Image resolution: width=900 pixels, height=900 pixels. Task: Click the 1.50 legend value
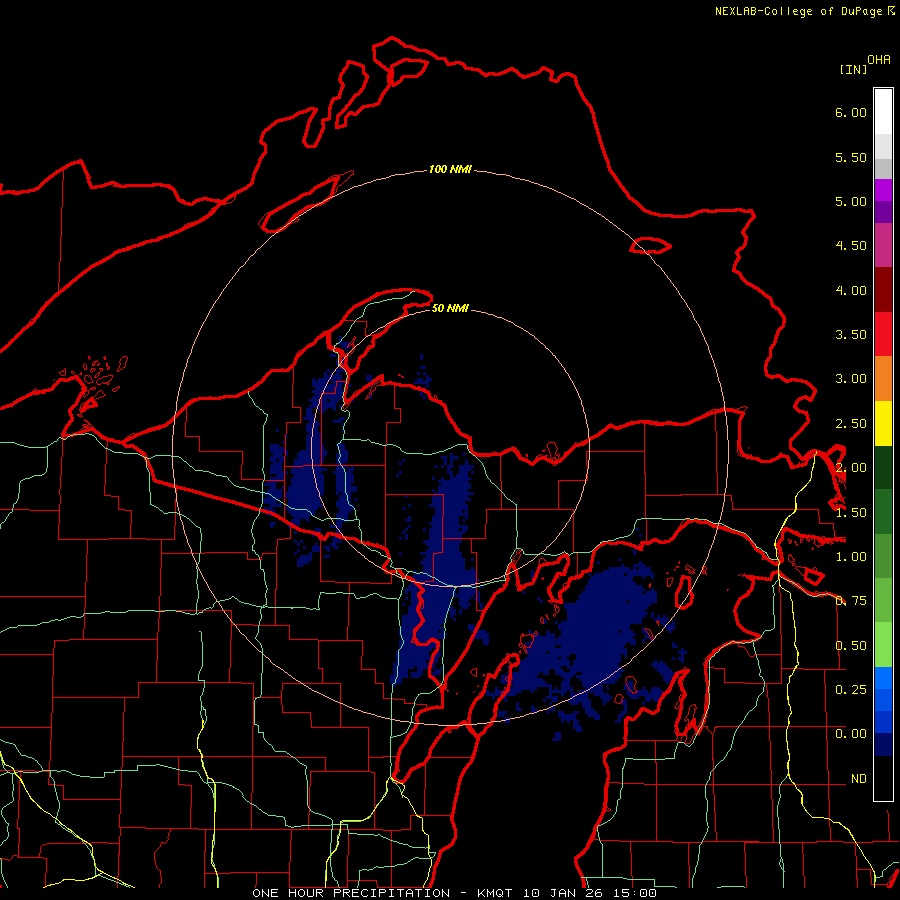tap(851, 513)
